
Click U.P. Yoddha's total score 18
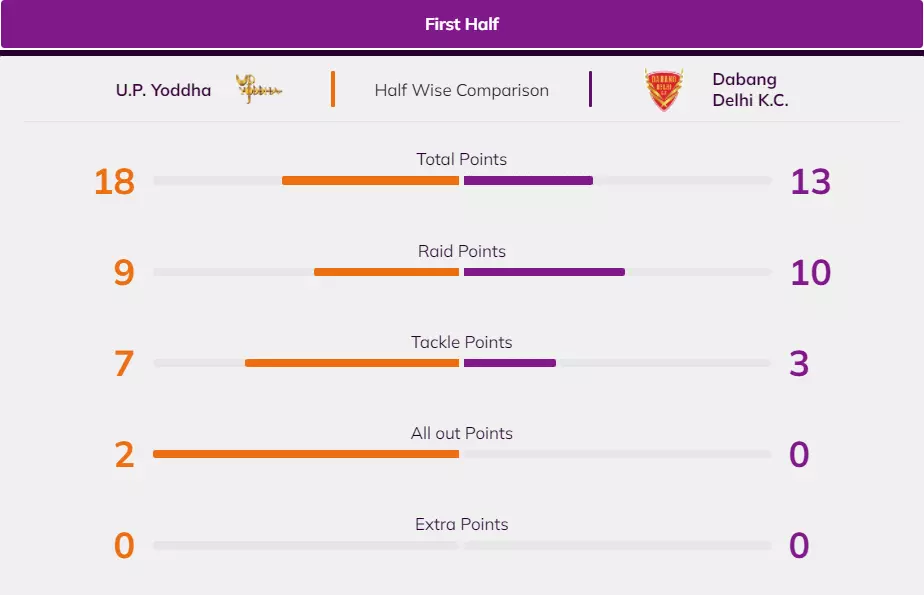(114, 182)
